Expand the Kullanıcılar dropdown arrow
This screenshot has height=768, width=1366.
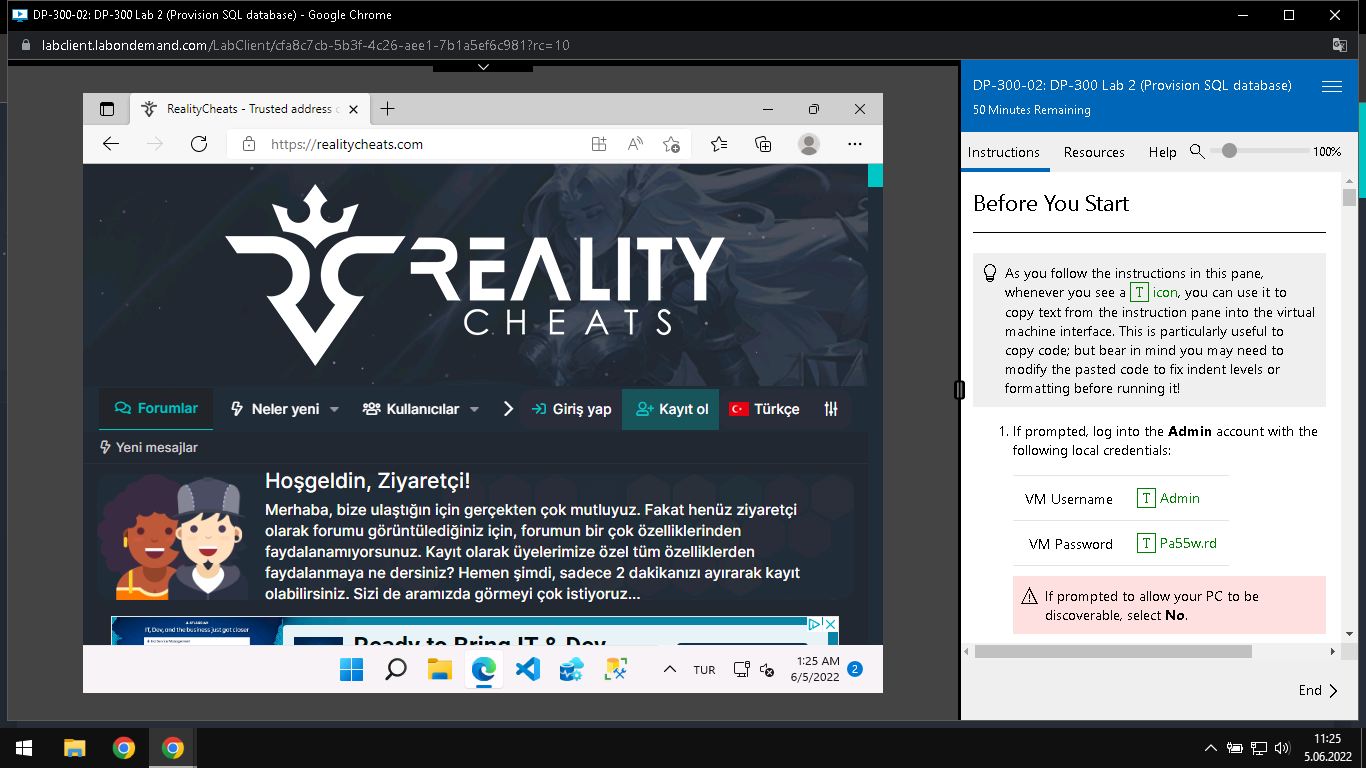pyautogui.click(x=474, y=409)
